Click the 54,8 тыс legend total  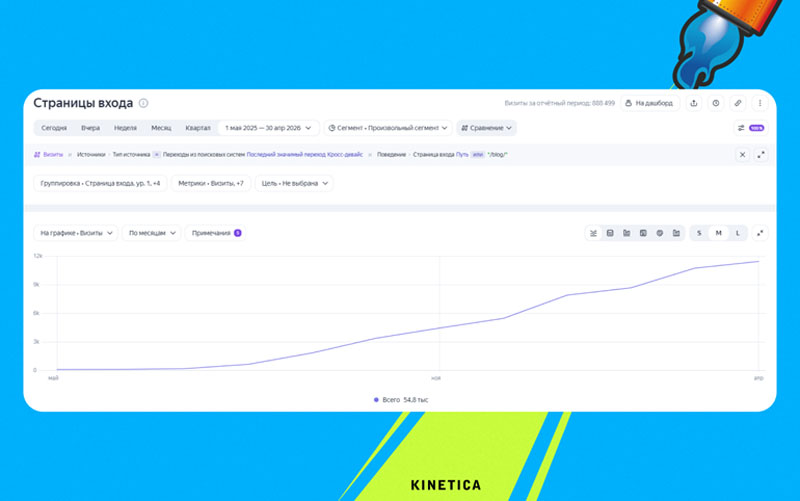pyautogui.click(x=416, y=400)
